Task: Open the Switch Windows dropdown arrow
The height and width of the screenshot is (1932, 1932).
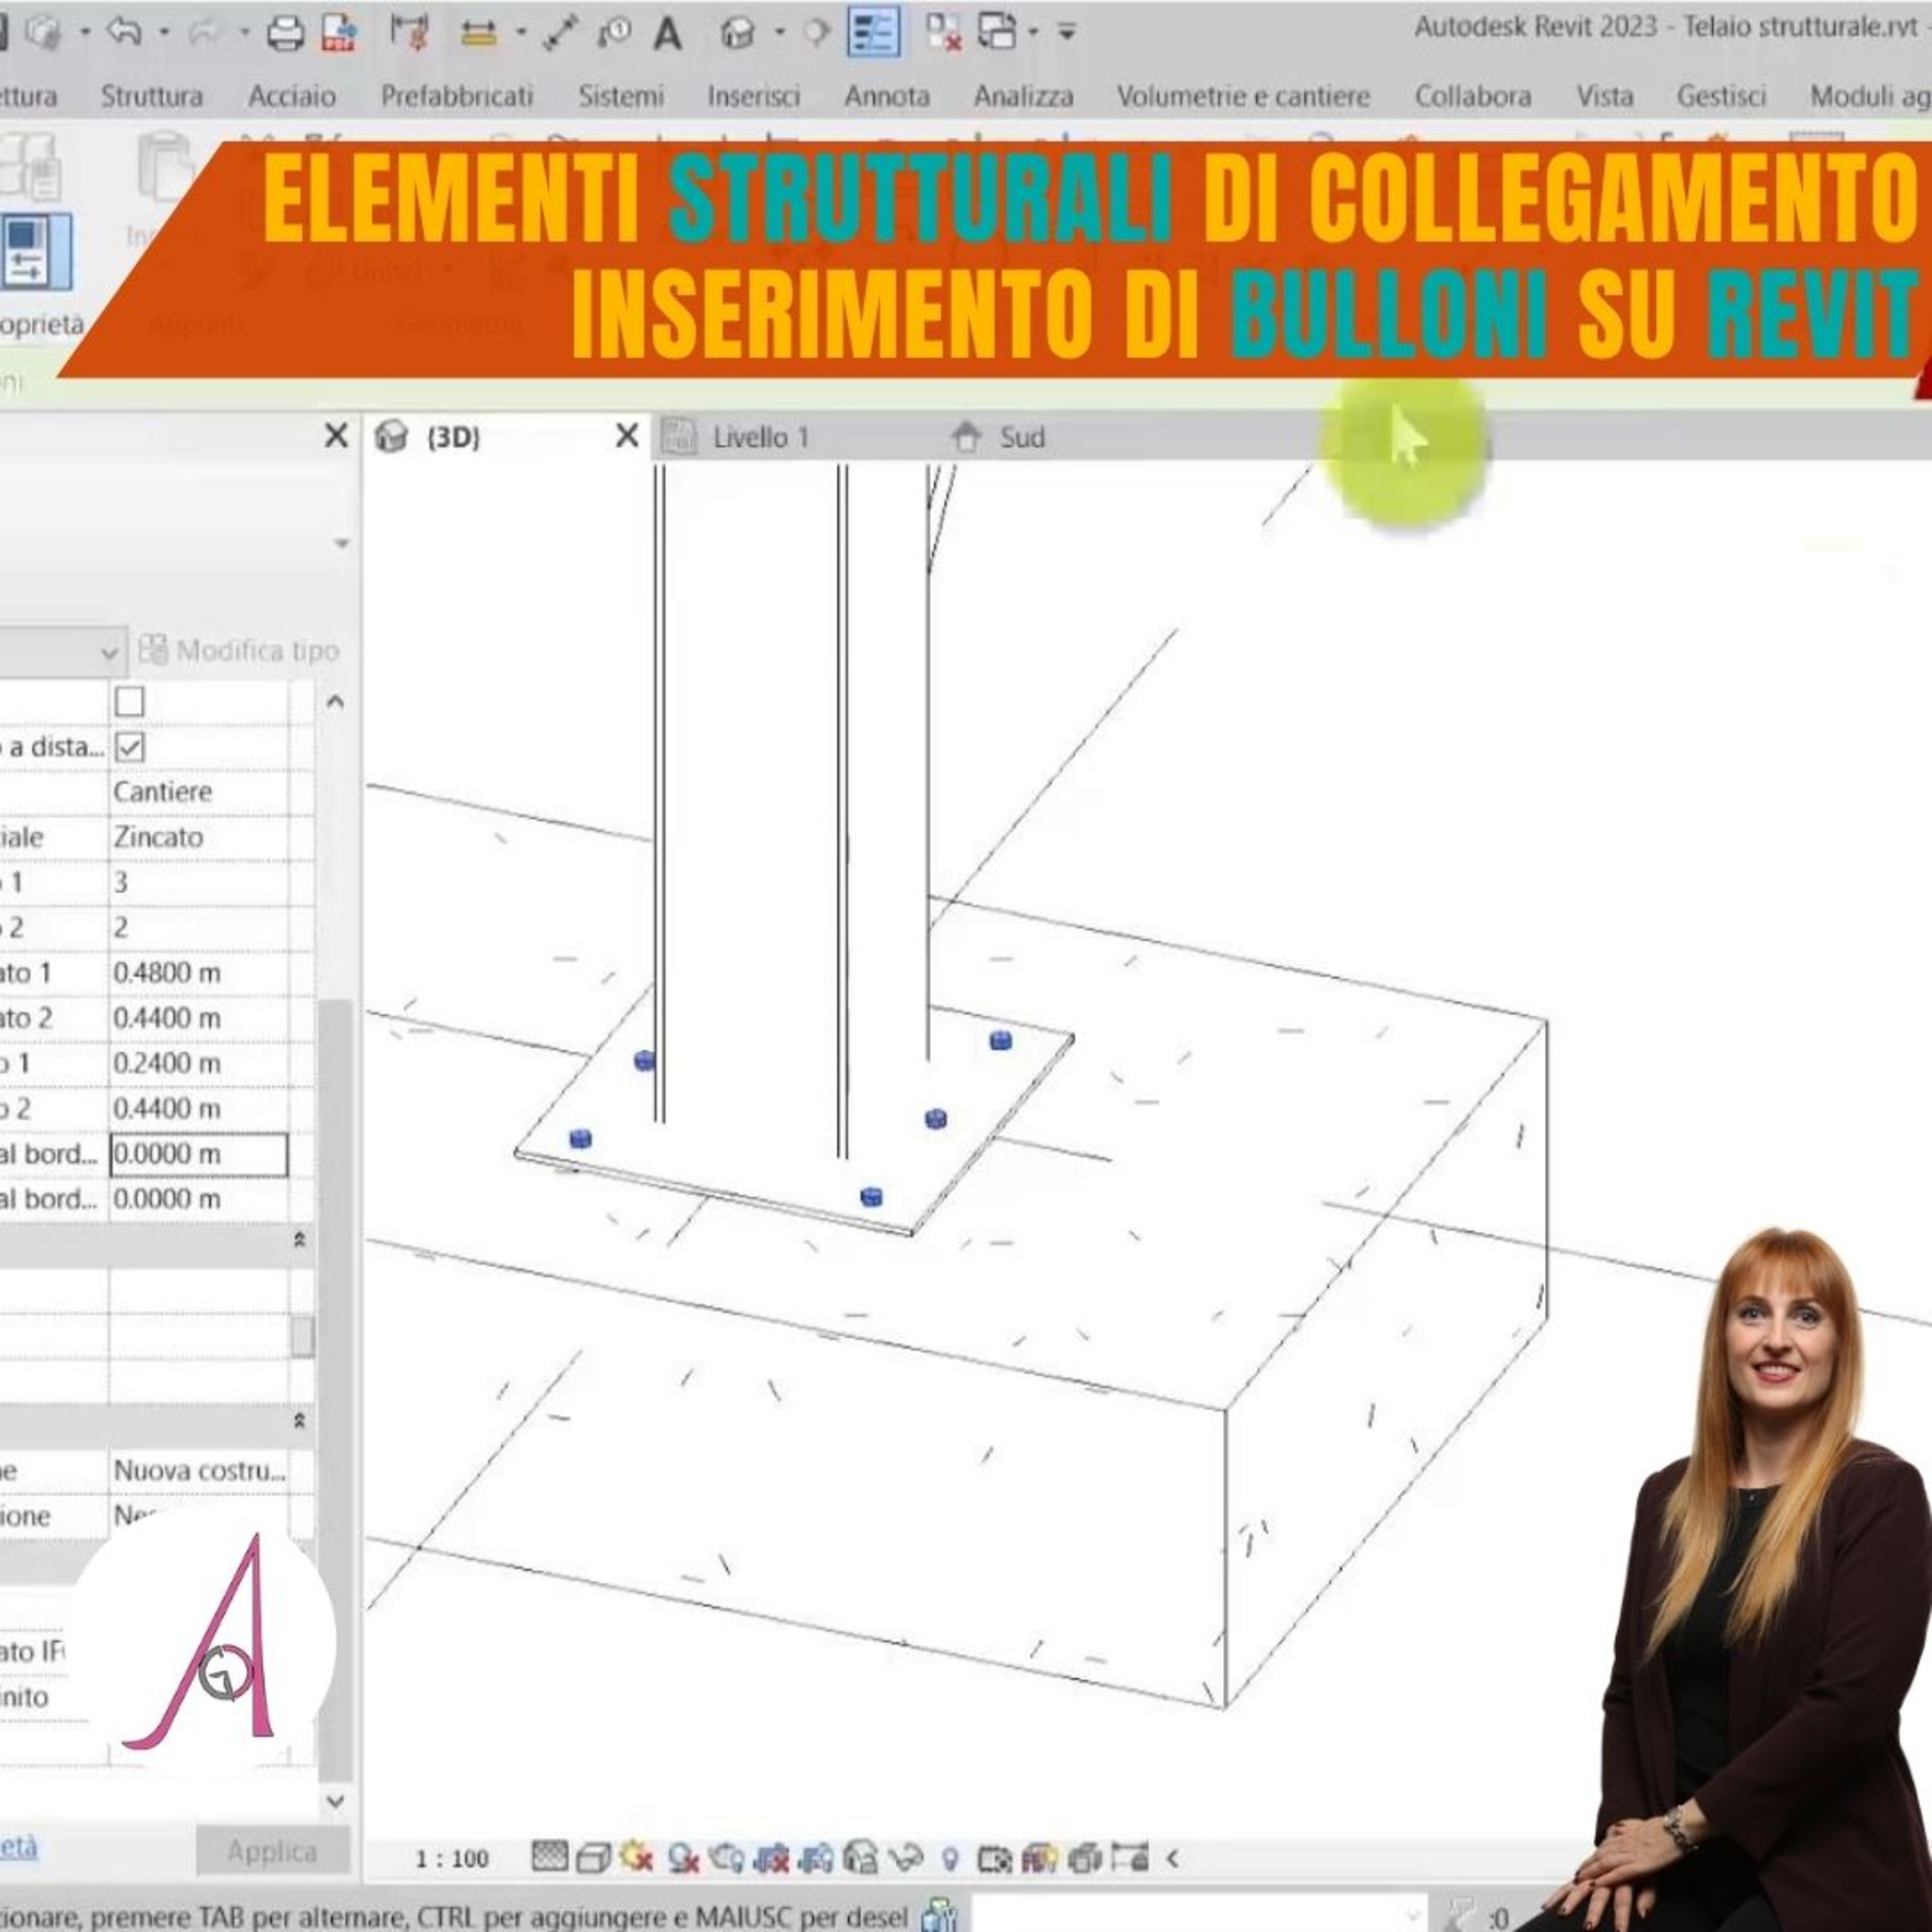Action: 1033,33
